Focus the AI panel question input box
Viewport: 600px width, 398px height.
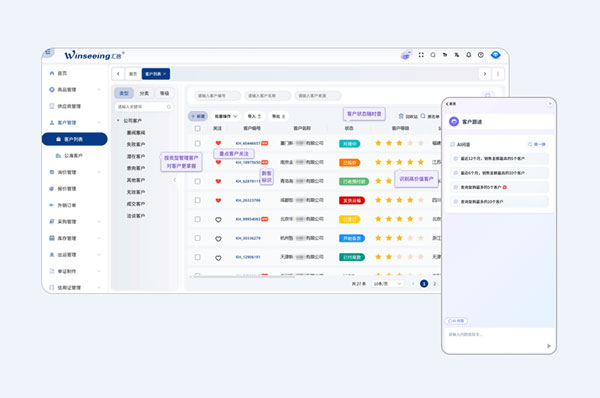499,340
